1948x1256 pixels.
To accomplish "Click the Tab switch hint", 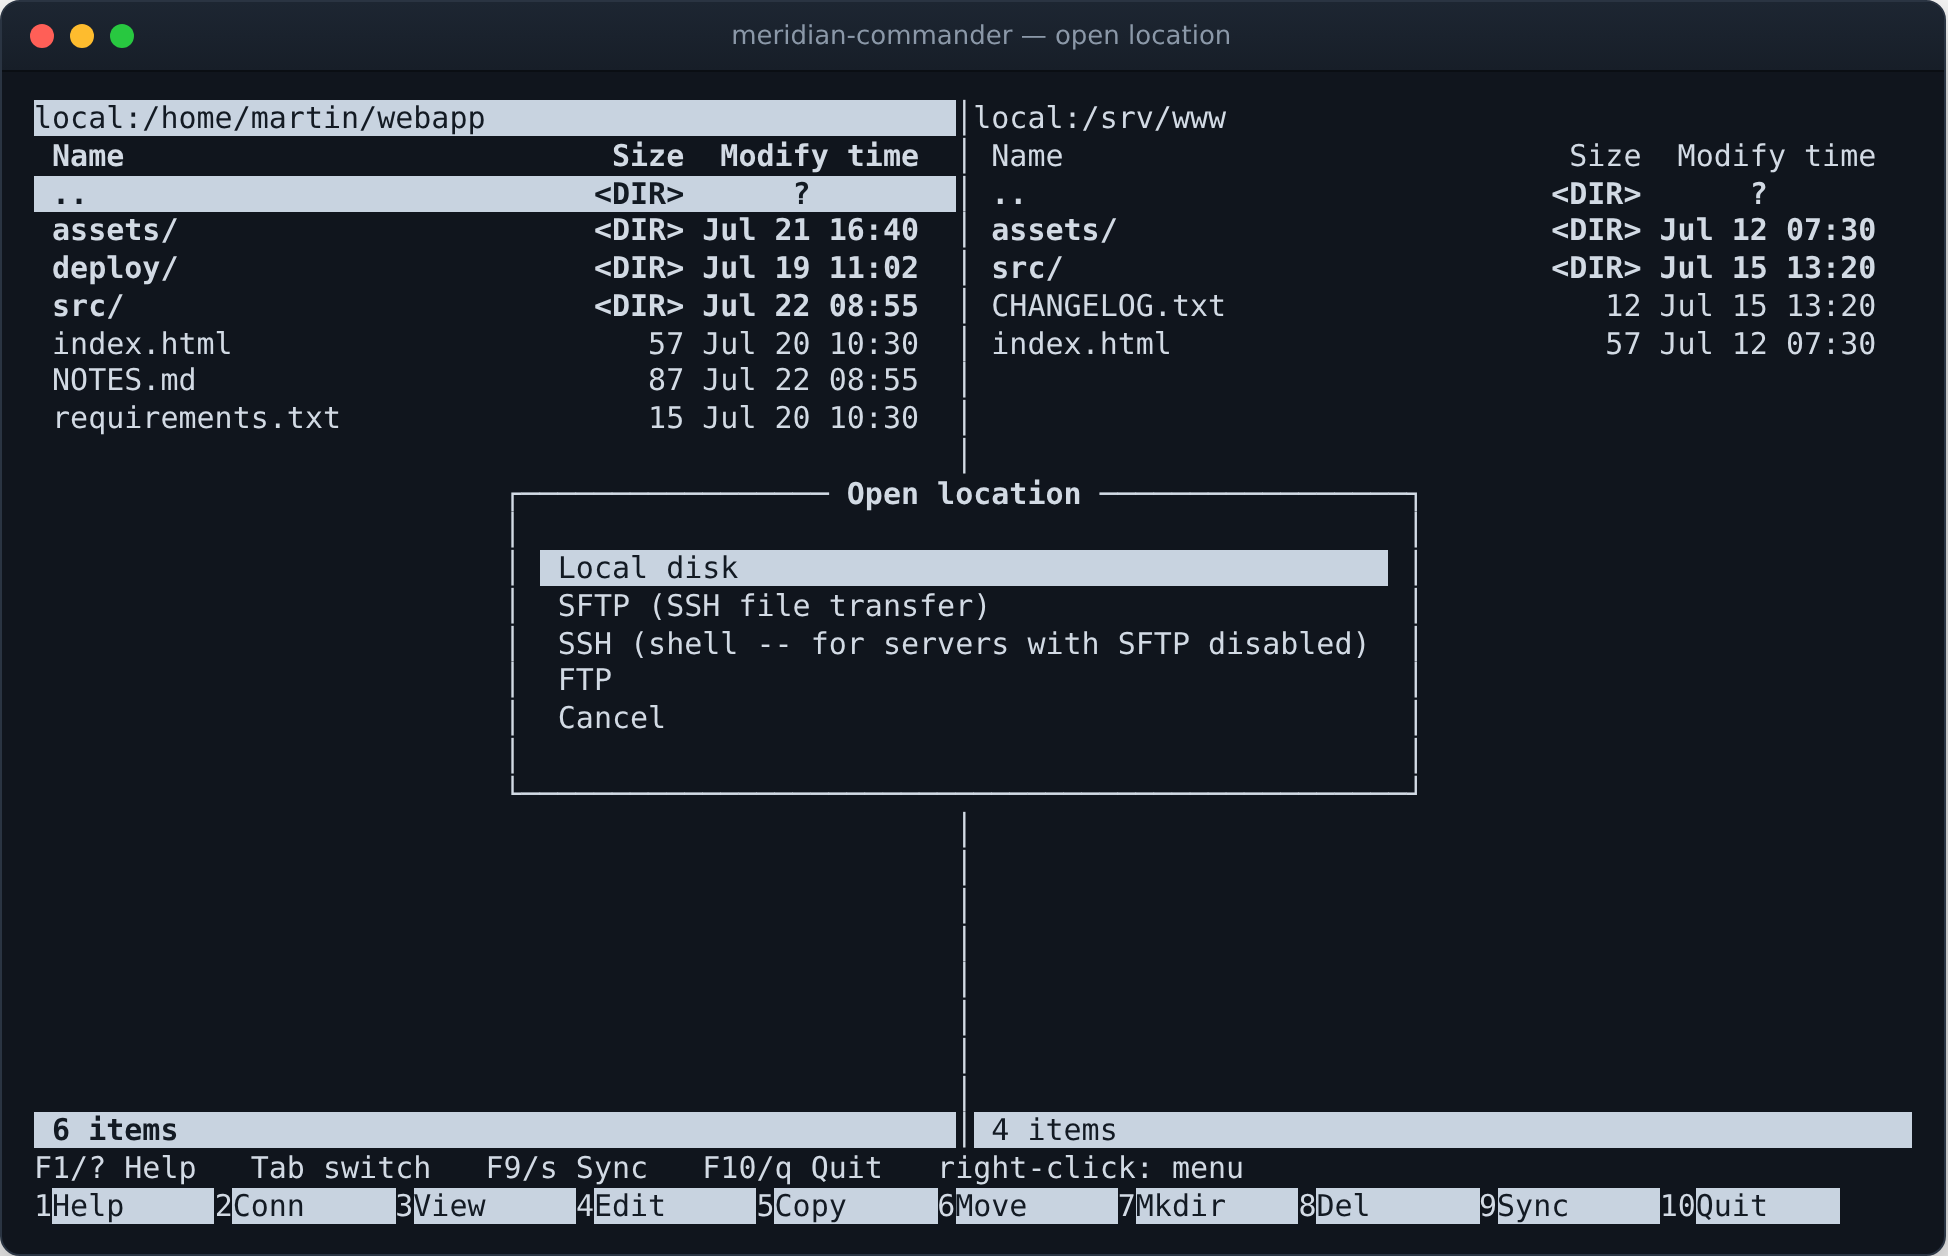I will (340, 1168).
